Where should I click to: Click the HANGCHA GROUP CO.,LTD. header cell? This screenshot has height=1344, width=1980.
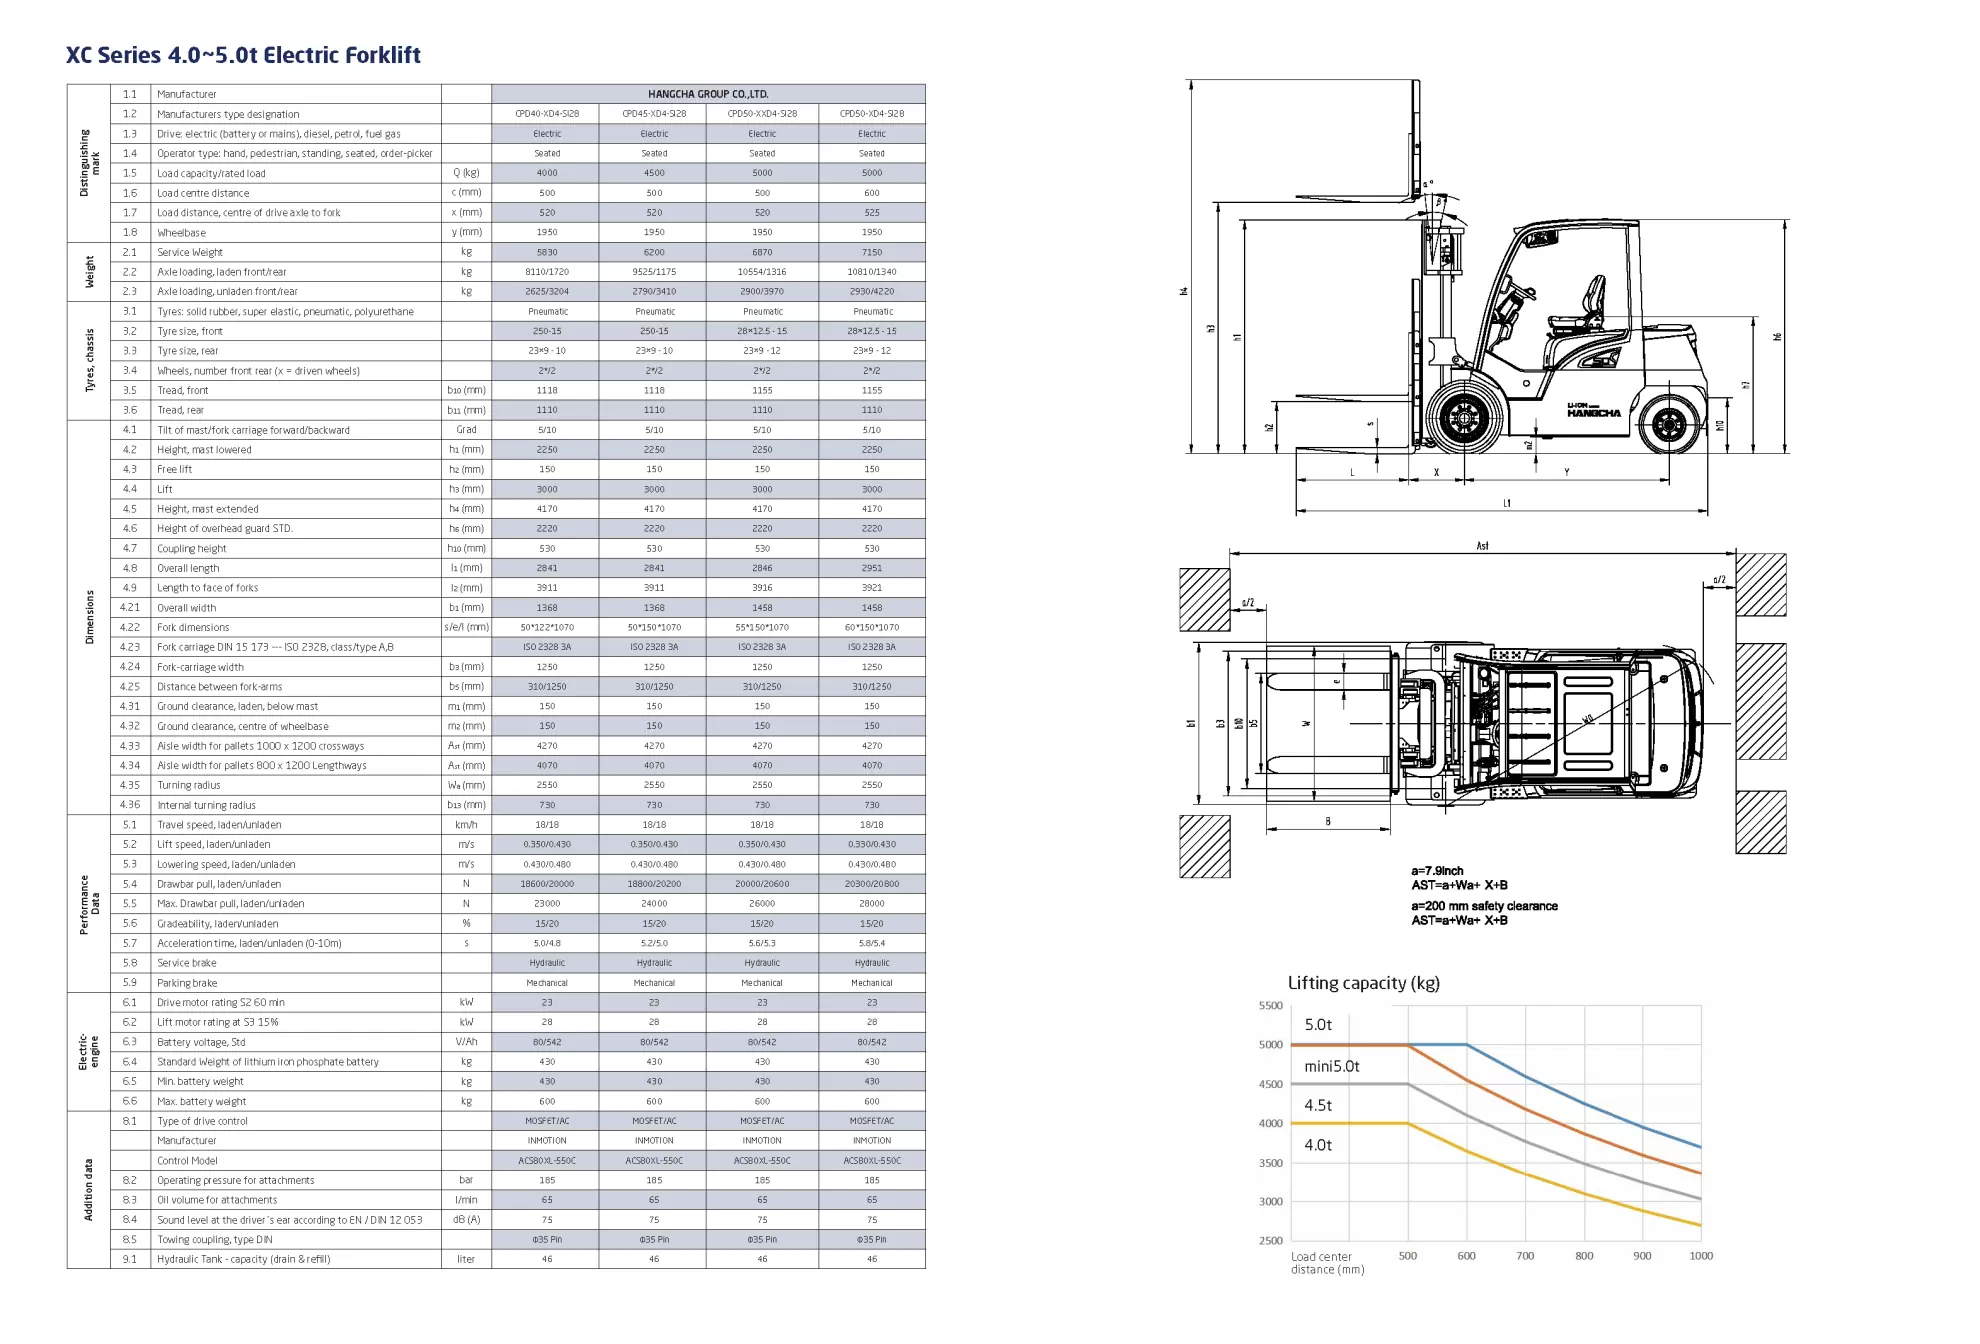click(708, 94)
